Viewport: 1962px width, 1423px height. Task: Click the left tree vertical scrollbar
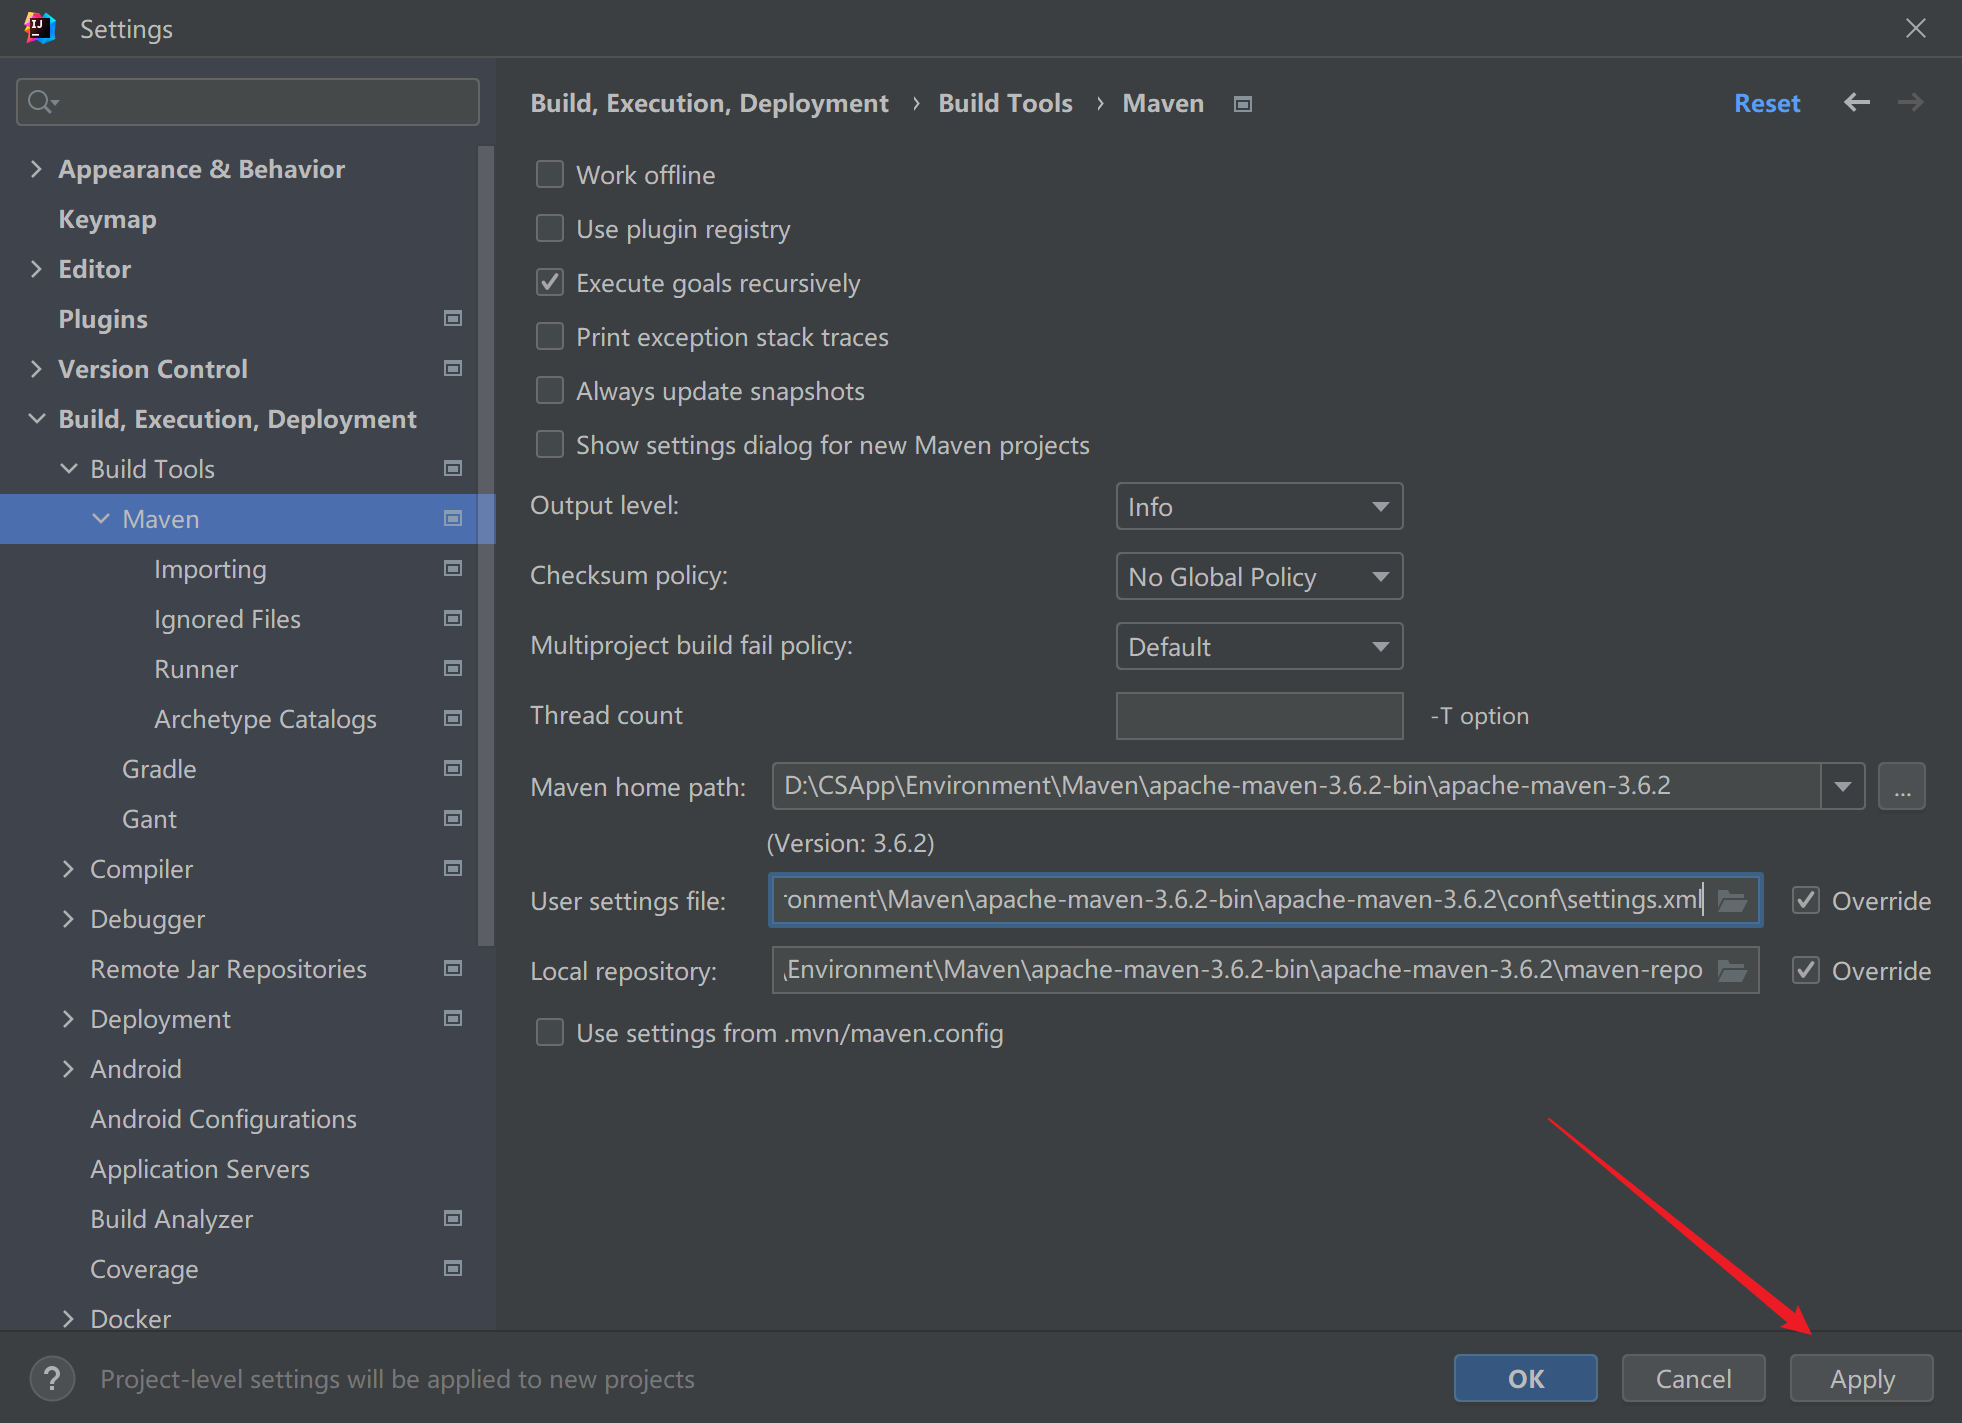(x=487, y=545)
